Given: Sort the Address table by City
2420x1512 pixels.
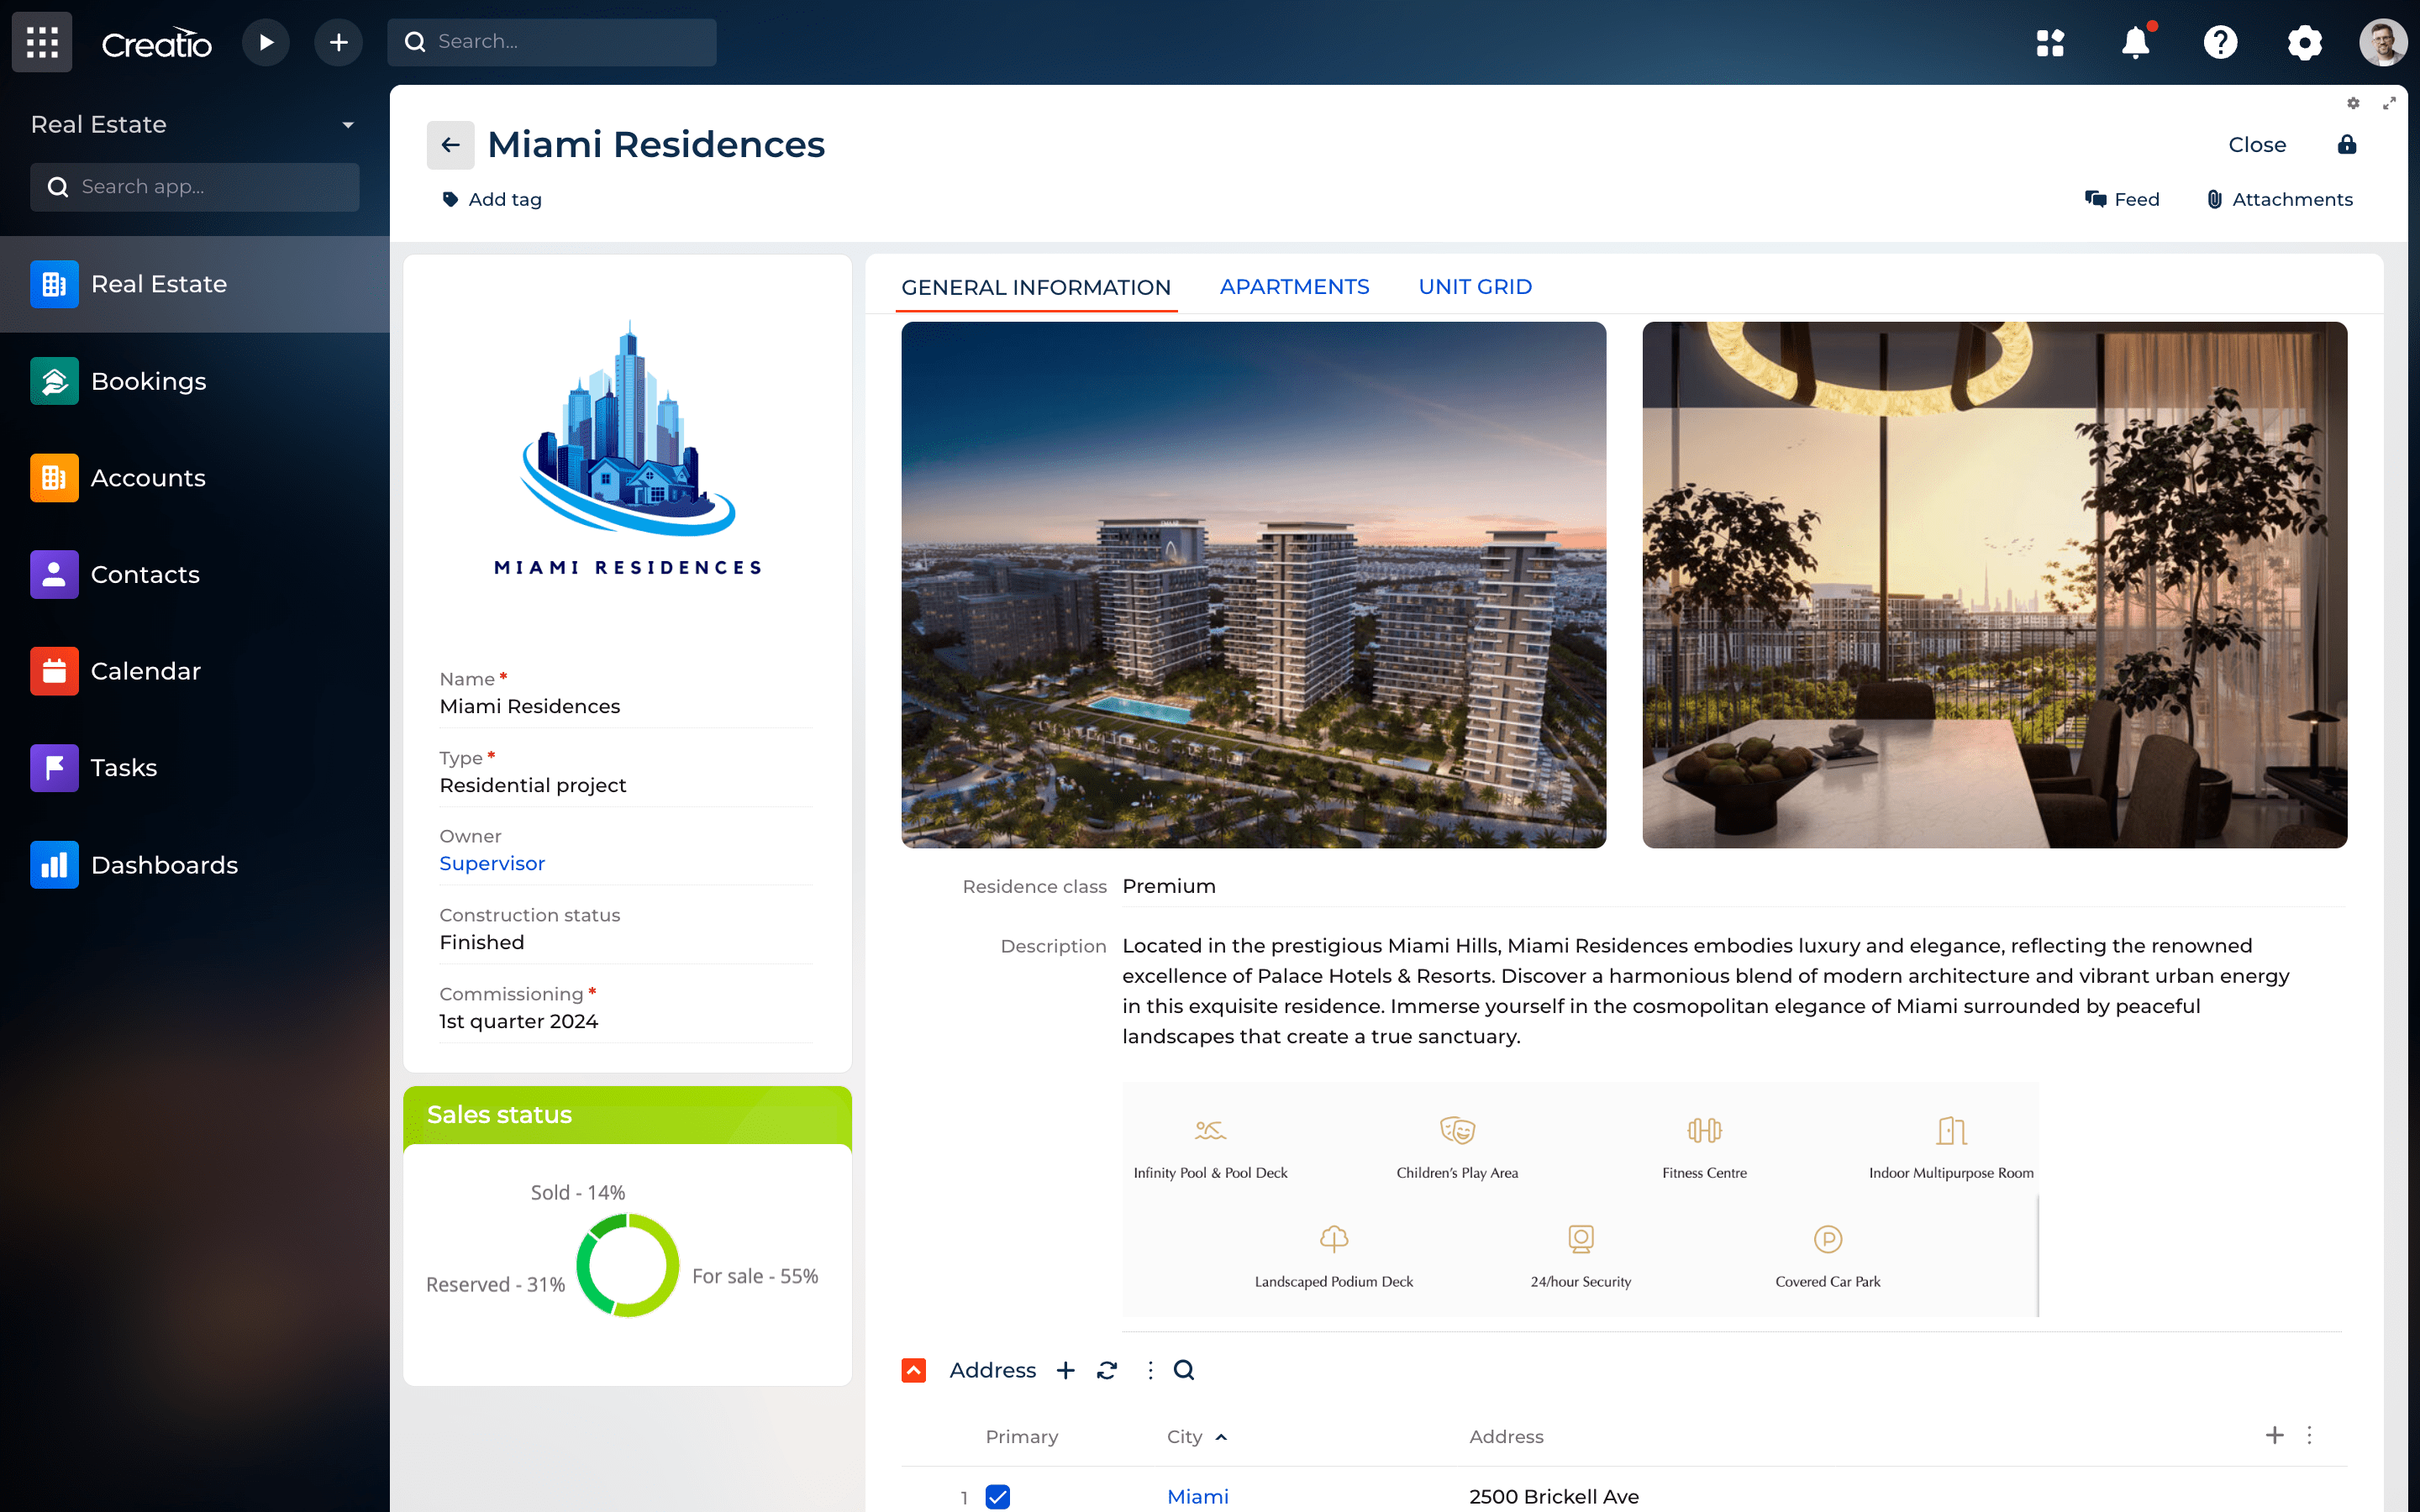Looking at the screenshot, I should 1196,1436.
